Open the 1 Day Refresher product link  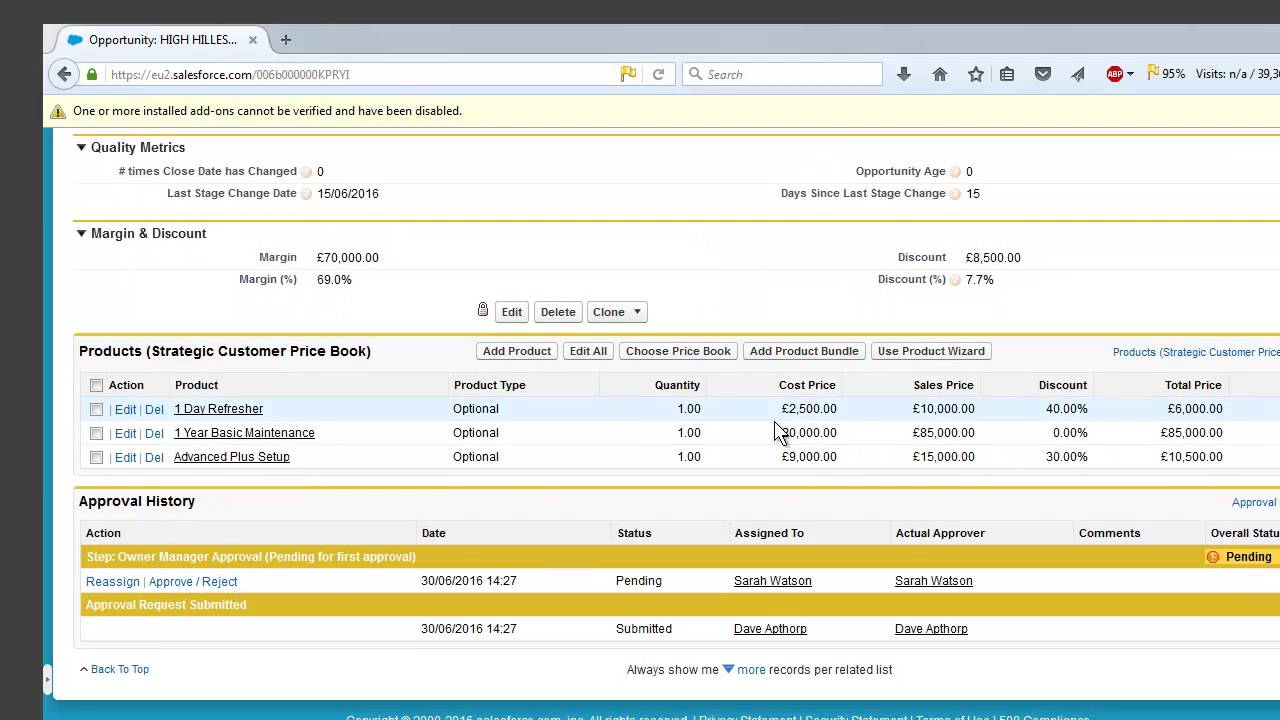pos(218,409)
